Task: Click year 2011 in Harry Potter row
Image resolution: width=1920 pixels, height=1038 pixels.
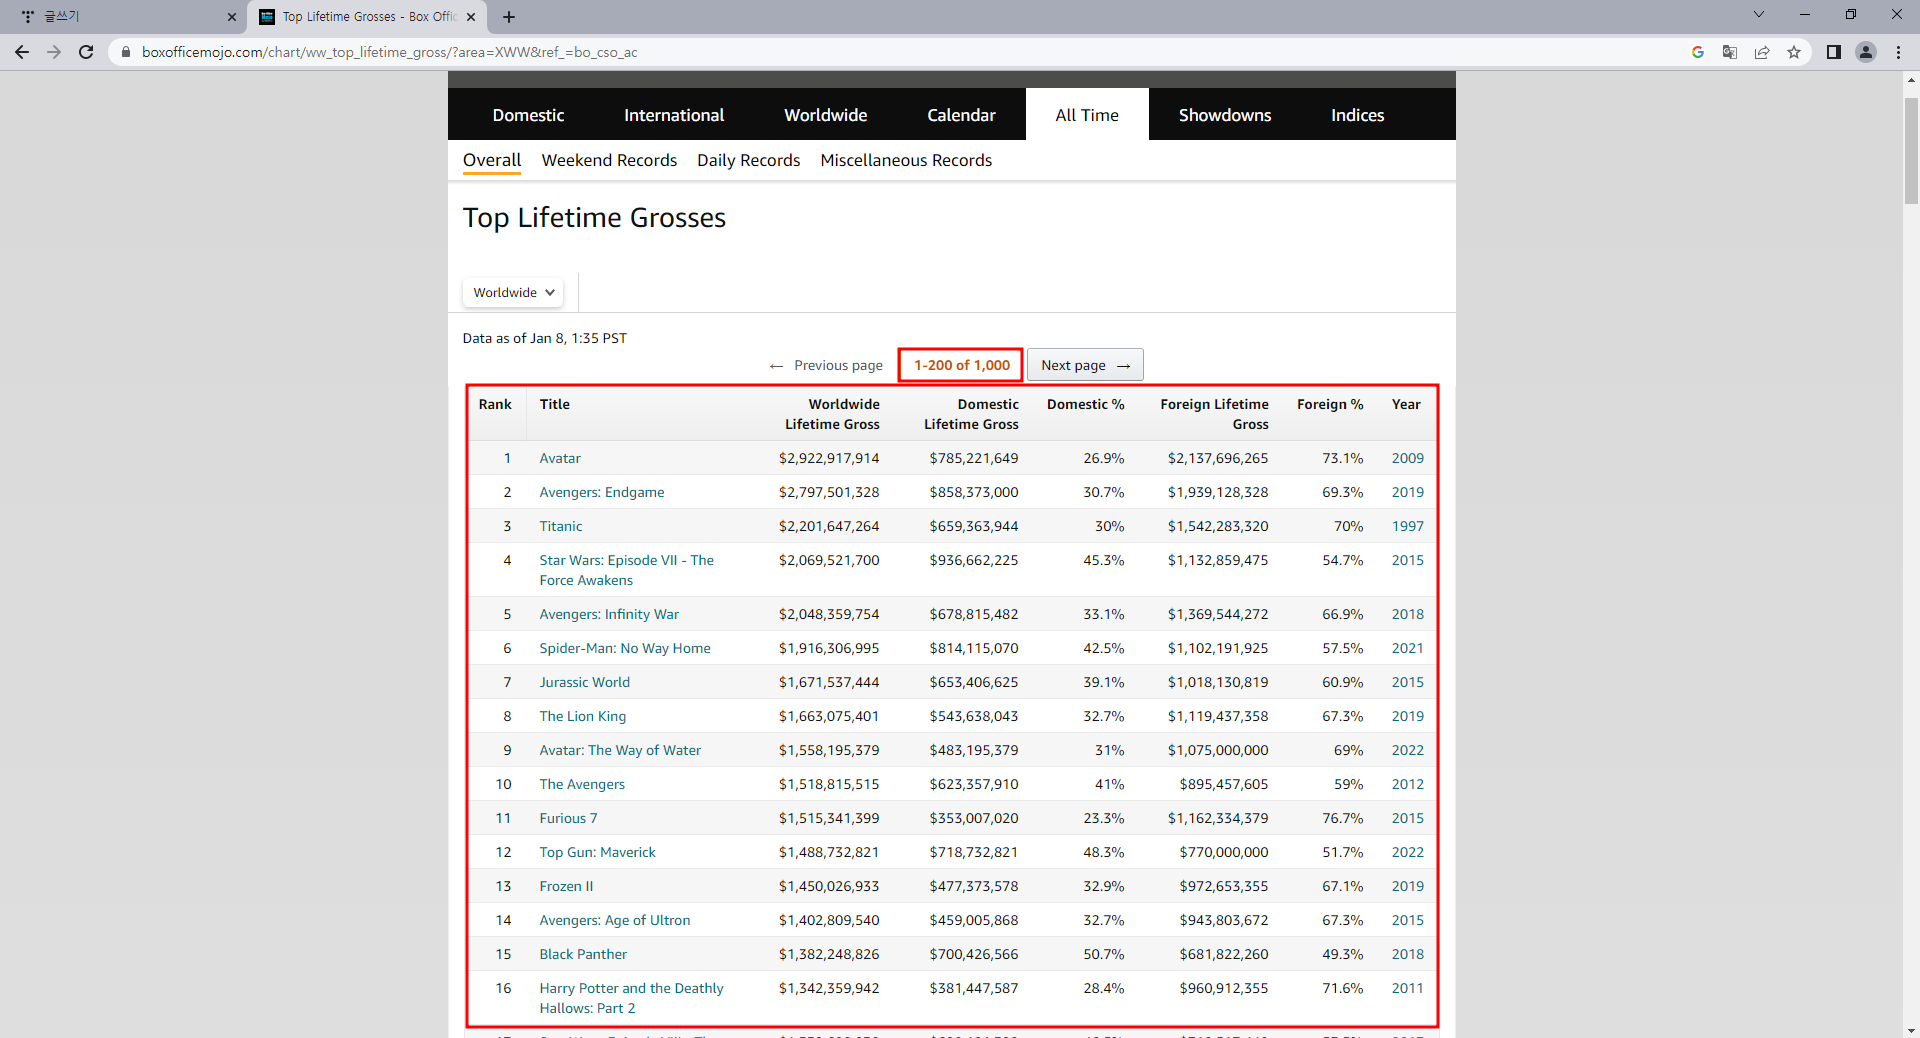Action: click(x=1408, y=988)
